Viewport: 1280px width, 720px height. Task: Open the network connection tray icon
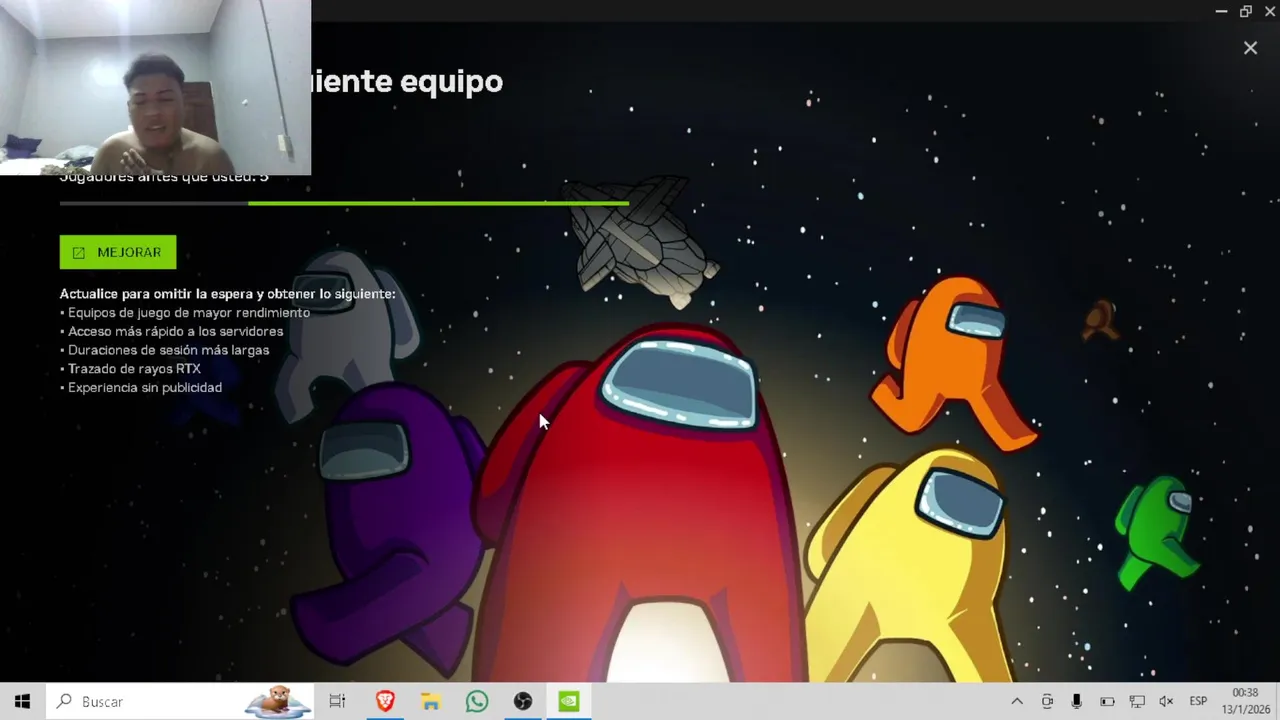tap(1137, 701)
